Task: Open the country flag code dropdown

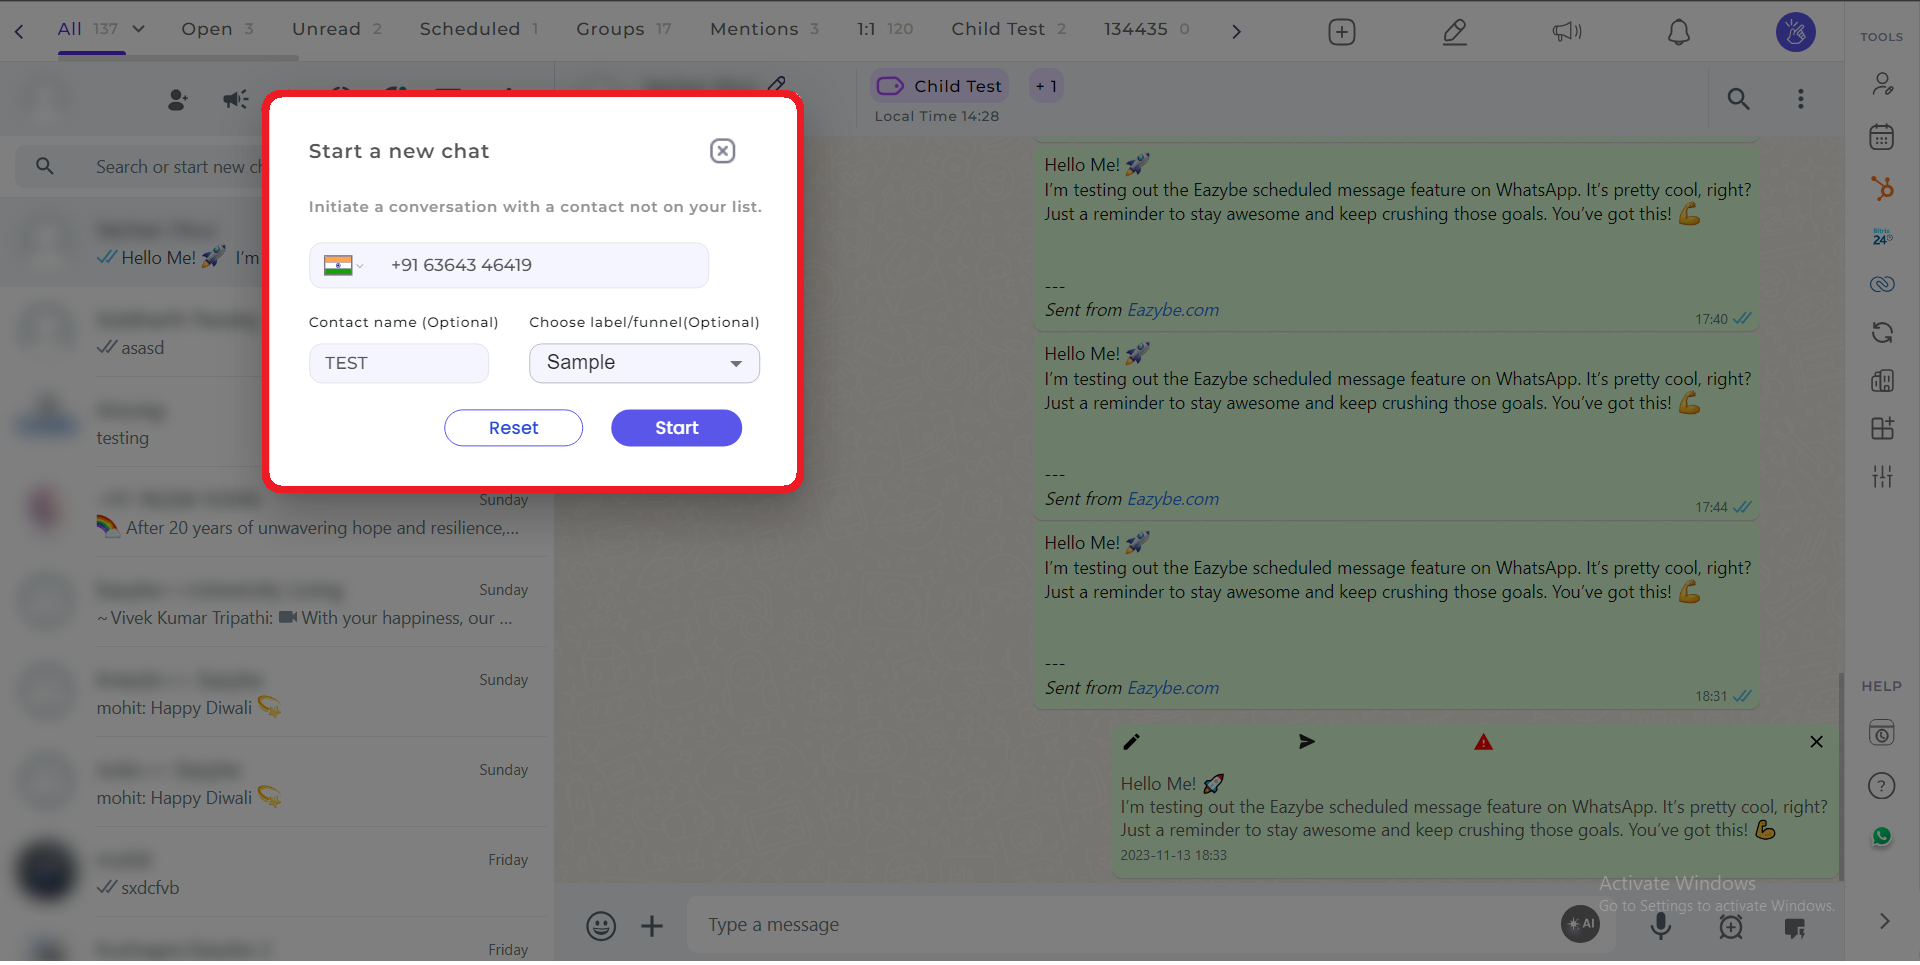Action: (x=343, y=265)
